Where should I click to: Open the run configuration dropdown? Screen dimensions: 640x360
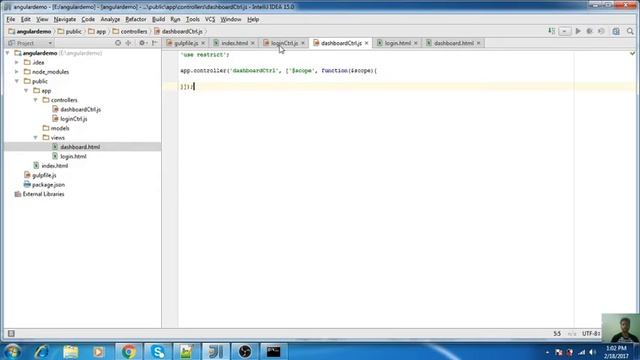(x=564, y=31)
